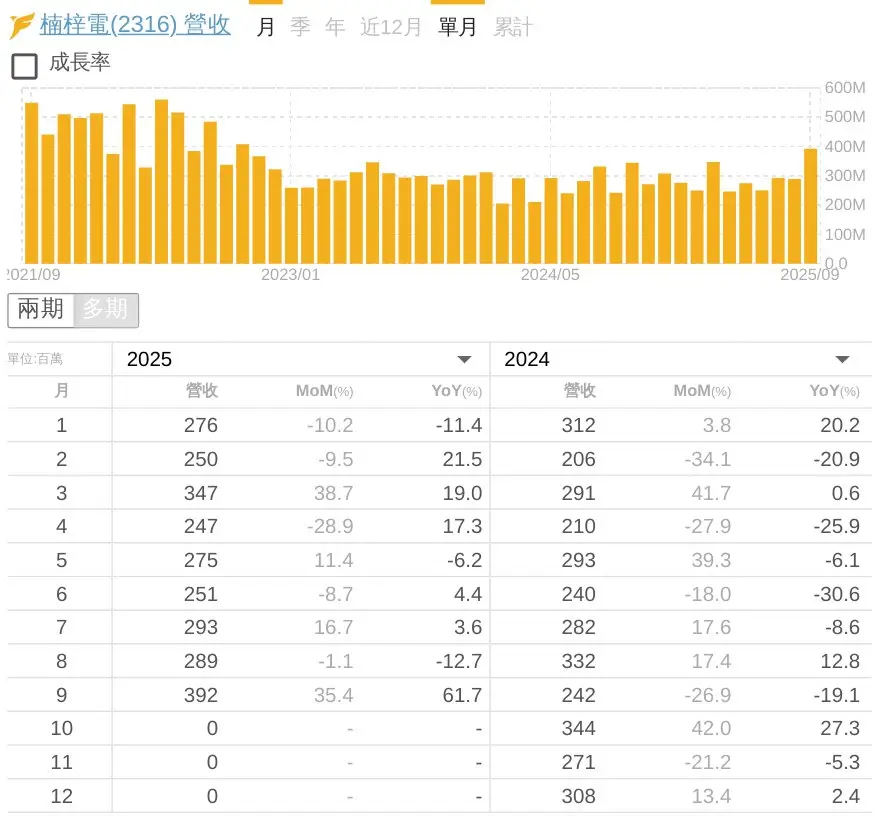This screenshot has width=878, height=819.
Task: Open the 楠梓電(2316) 營收 link
Action: [x=135, y=25]
